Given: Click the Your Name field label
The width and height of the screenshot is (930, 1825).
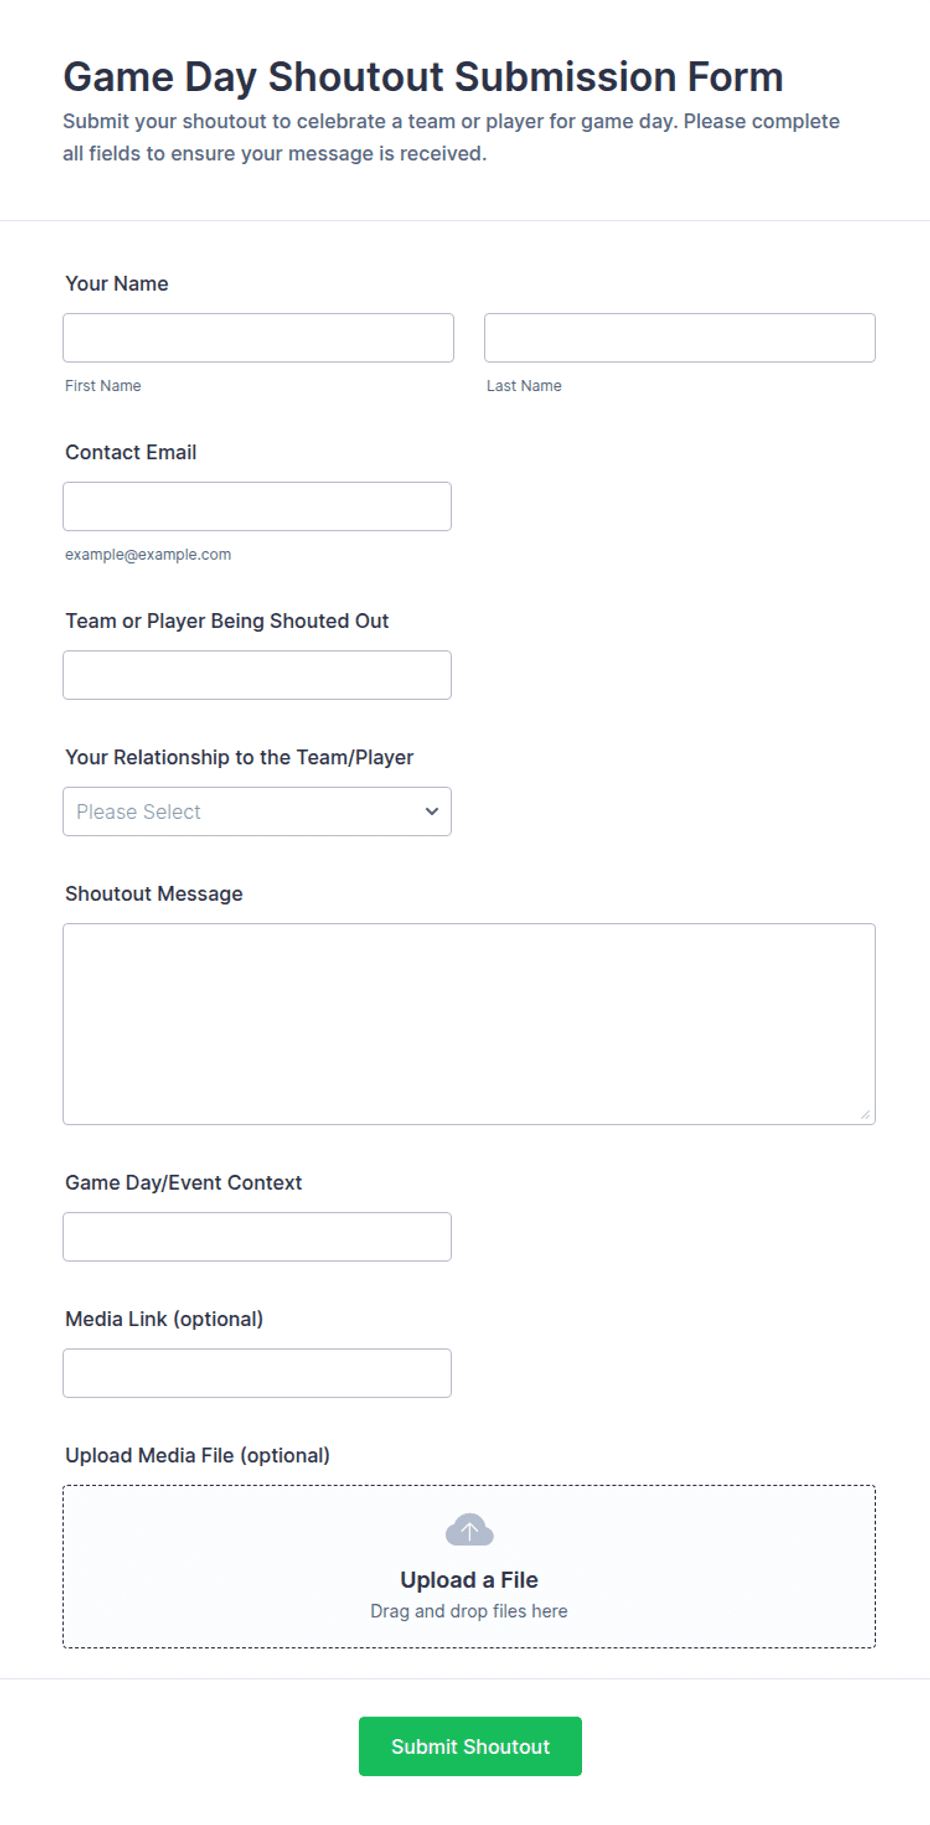Looking at the screenshot, I should (x=117, y=284).
